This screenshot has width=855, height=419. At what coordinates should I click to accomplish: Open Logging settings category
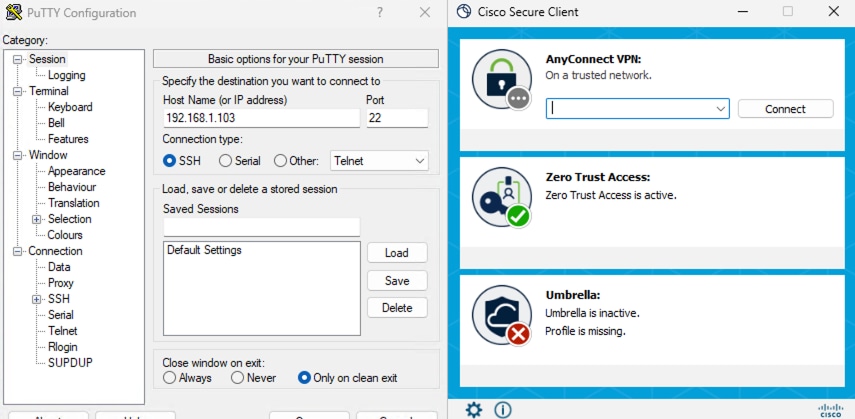[x=67, y=75]
